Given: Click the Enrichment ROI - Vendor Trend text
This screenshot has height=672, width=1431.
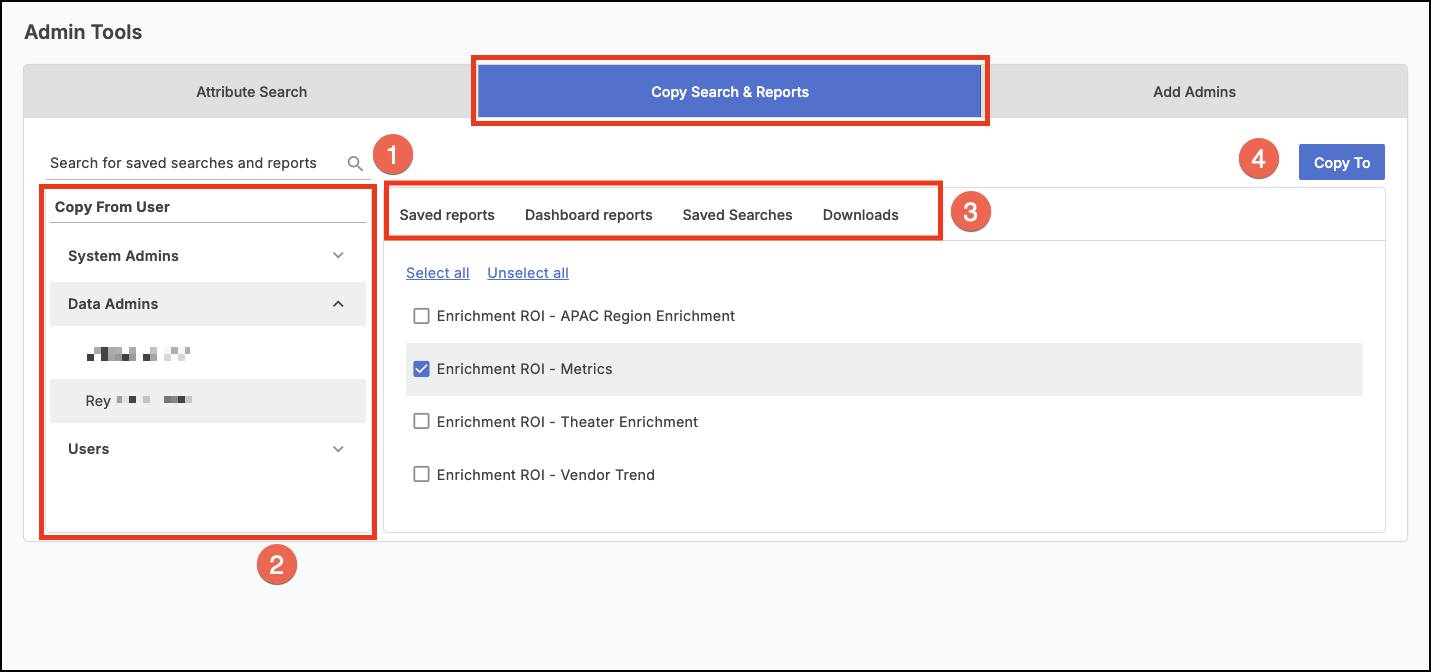Looking at the screenshot, I should tap(546, 475).
